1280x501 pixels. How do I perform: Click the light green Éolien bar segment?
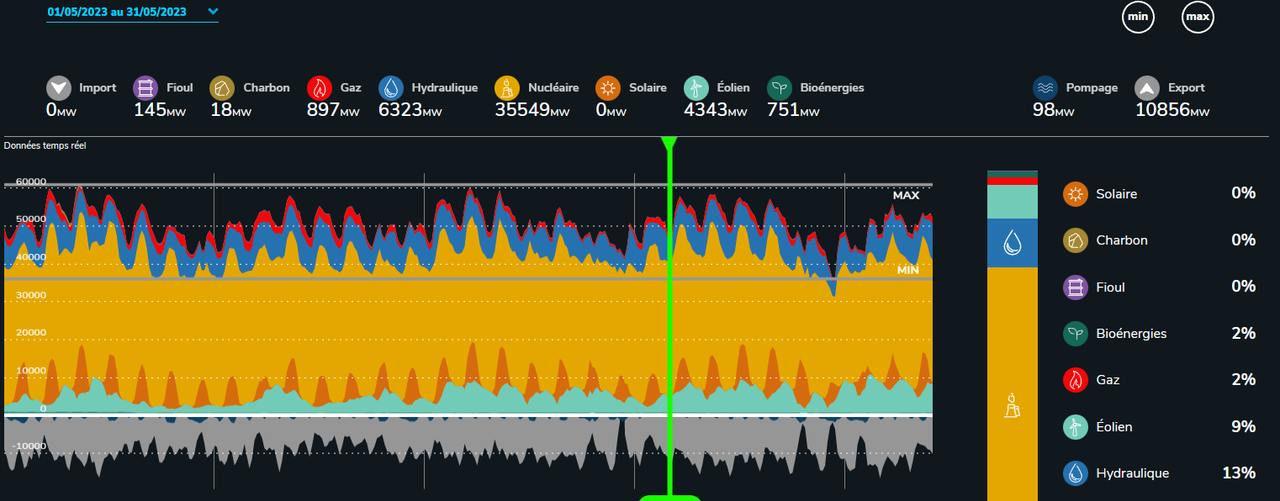coord(1012,203)
